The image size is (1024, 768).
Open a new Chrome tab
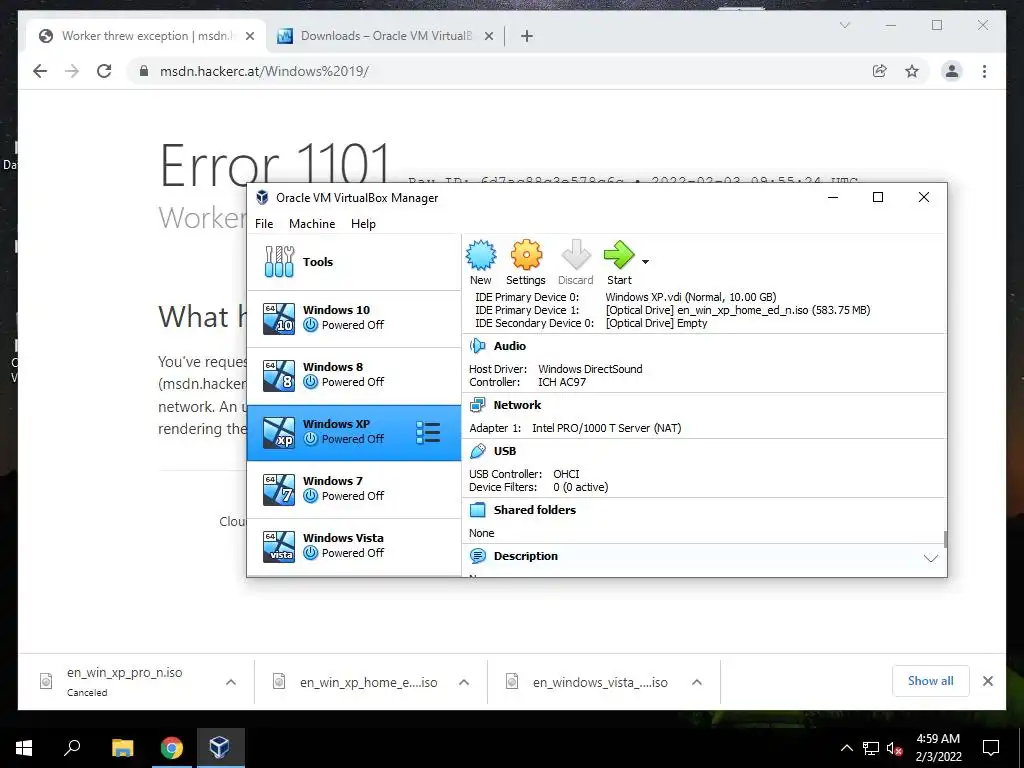tap(527, 36)
